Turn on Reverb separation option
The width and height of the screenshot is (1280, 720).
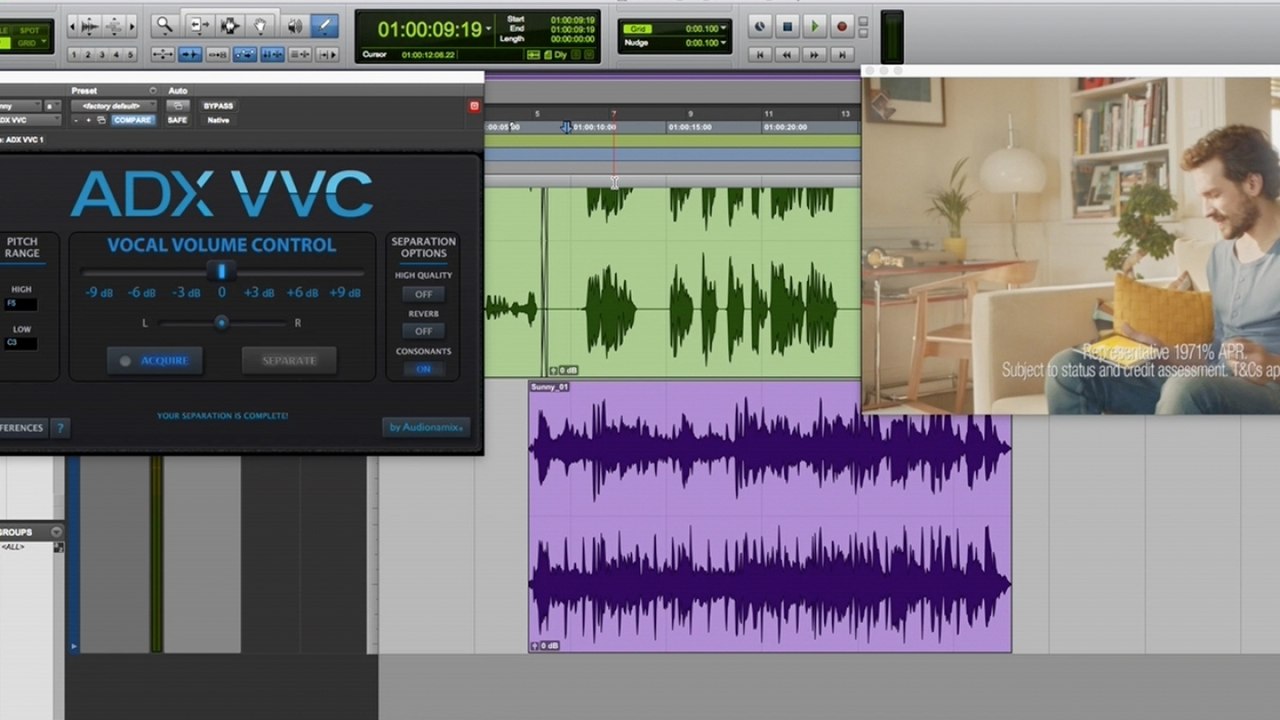click(x=424, y=331)
